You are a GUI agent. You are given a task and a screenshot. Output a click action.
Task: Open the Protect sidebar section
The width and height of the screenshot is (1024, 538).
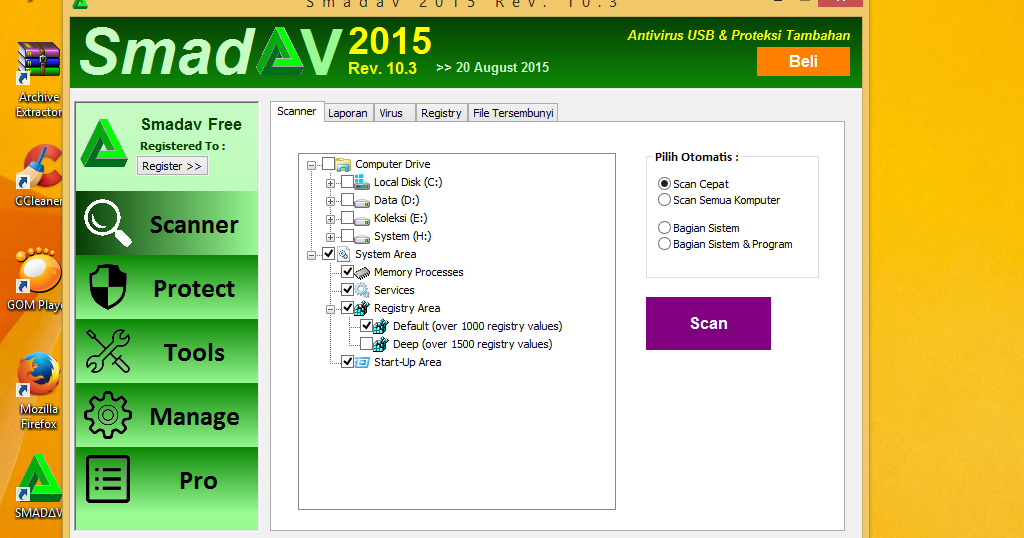point(167,287)
